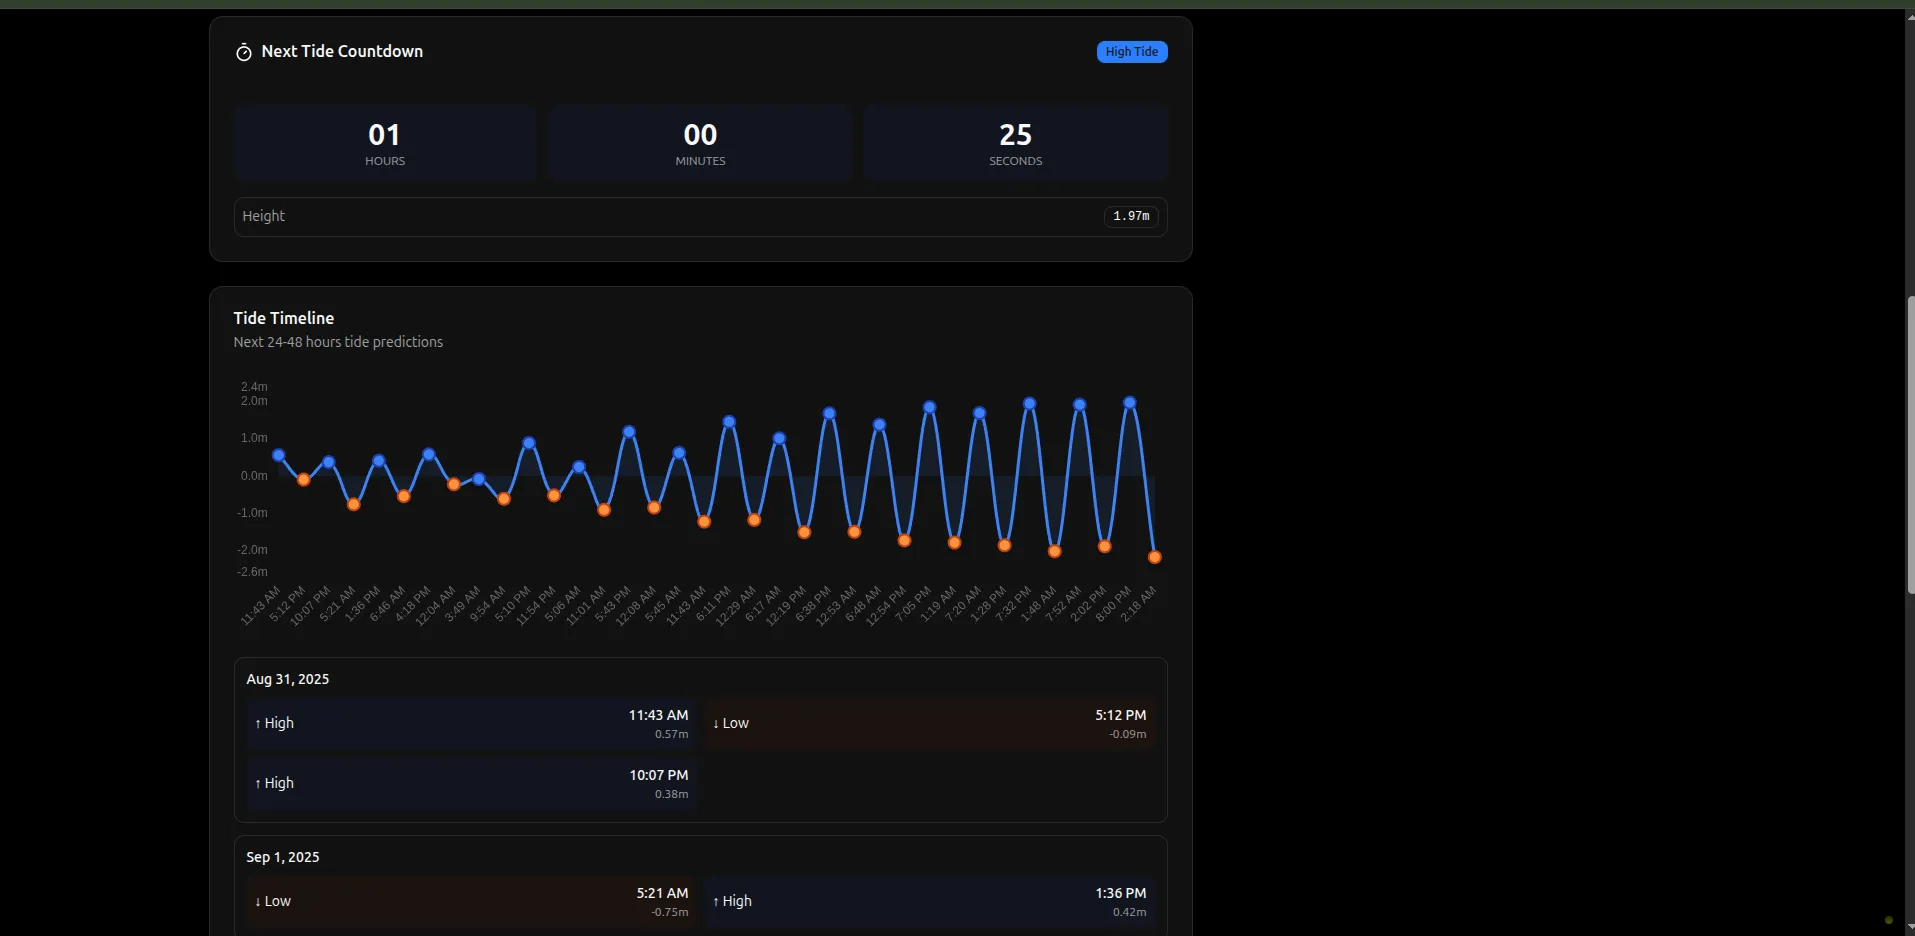Select the Sep 1, 2025 date header
Viewport: 1915px width, 936px height.
[x=282, y=856]
